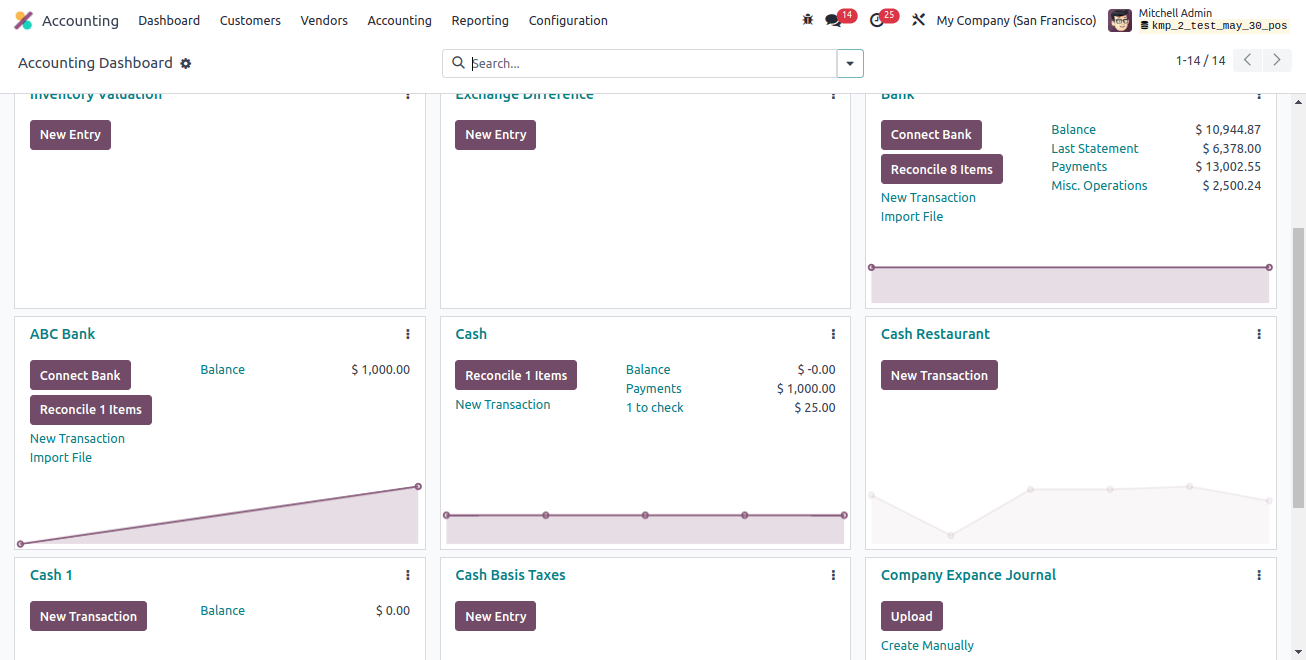Open the ABC Bank journal title

[x=62, y=334]
